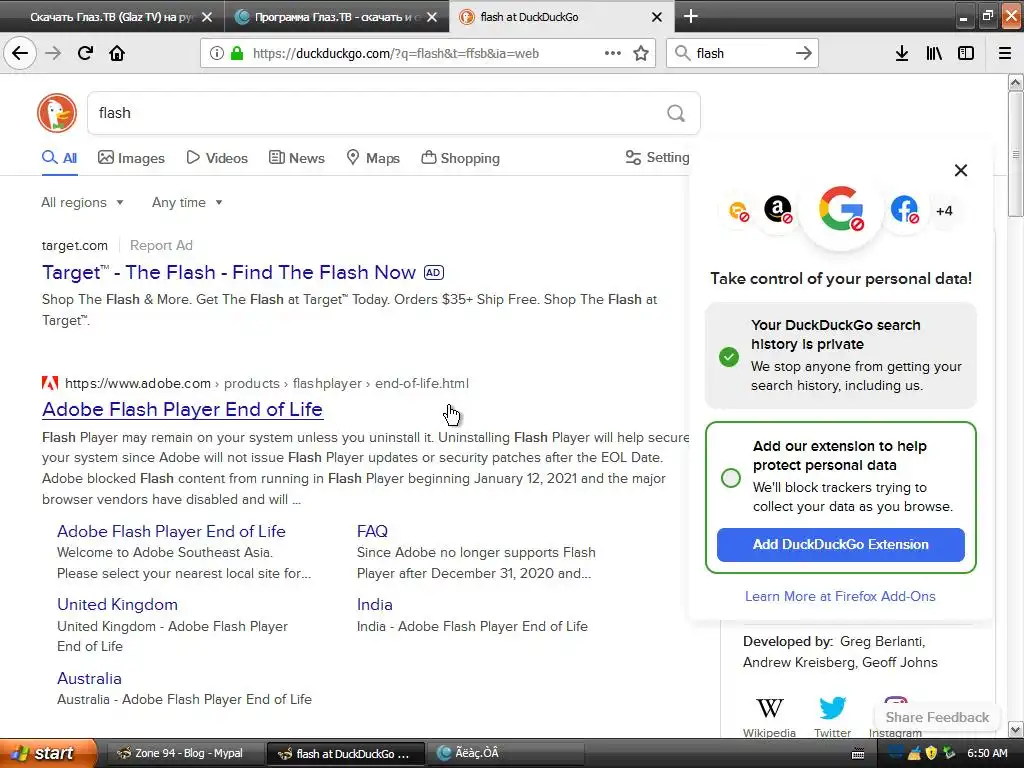The width and height of the screenshot is (1024, 768).
Task: Toggle the sidebar view icon
Action: [x=966, y=53]
